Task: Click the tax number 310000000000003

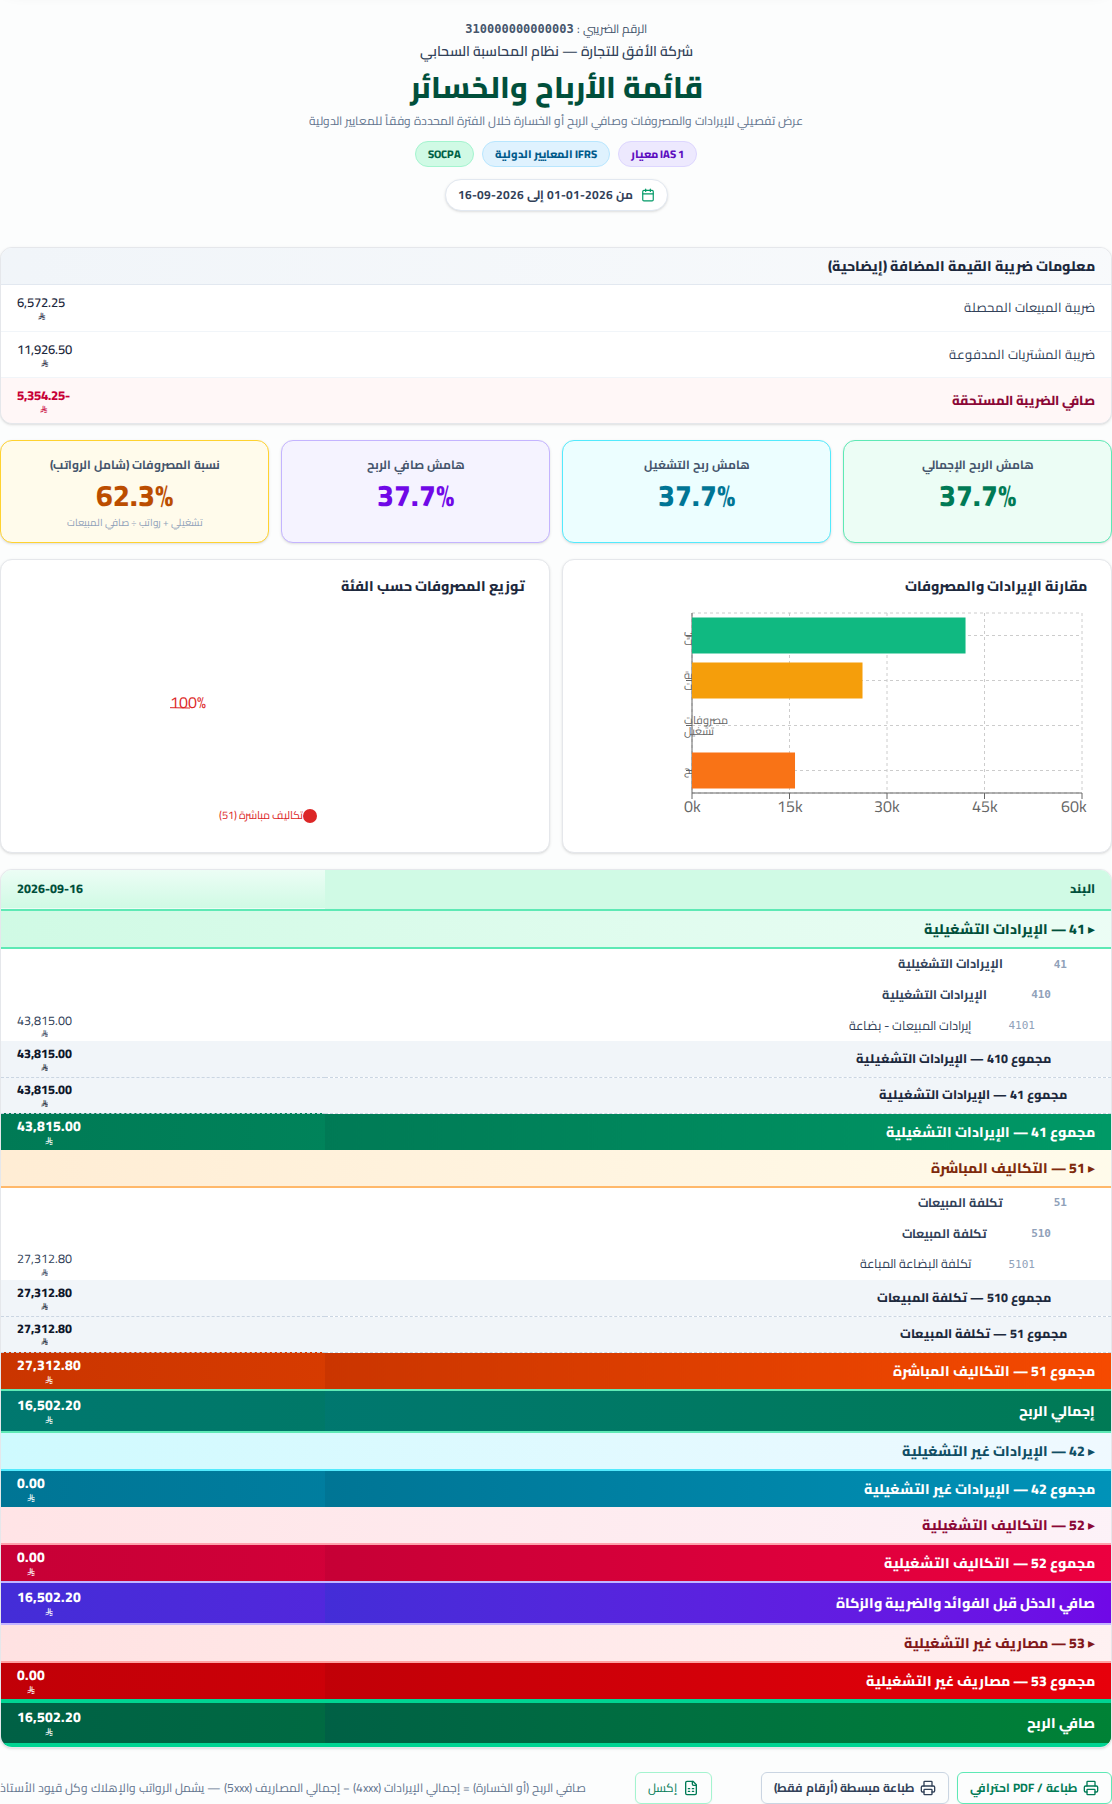Action: [x=519, y=29]
